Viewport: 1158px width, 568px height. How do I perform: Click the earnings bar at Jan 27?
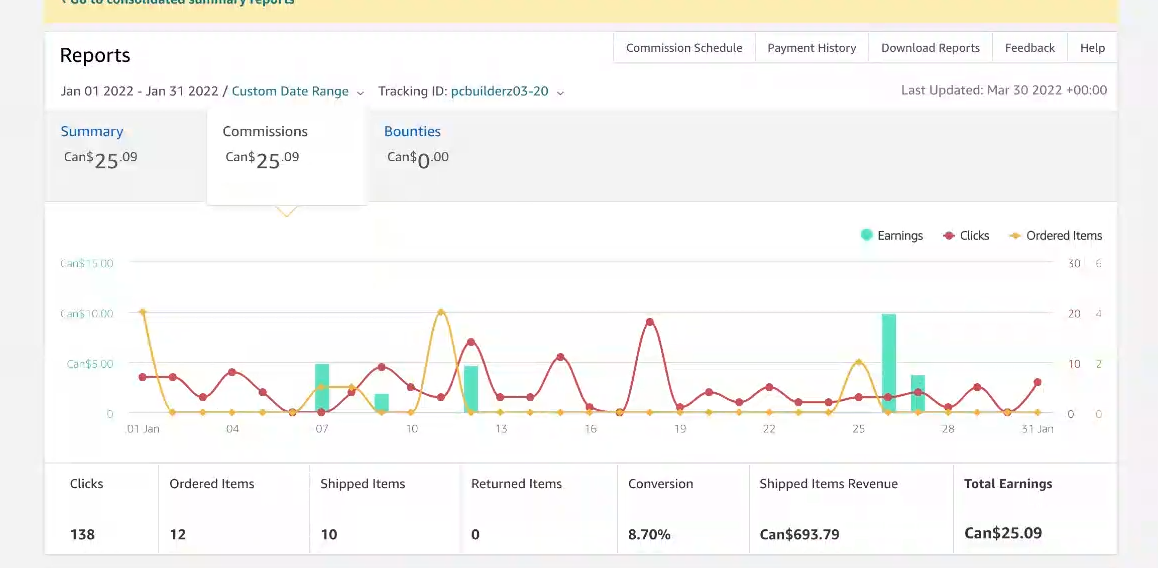[x=918, y=394]
